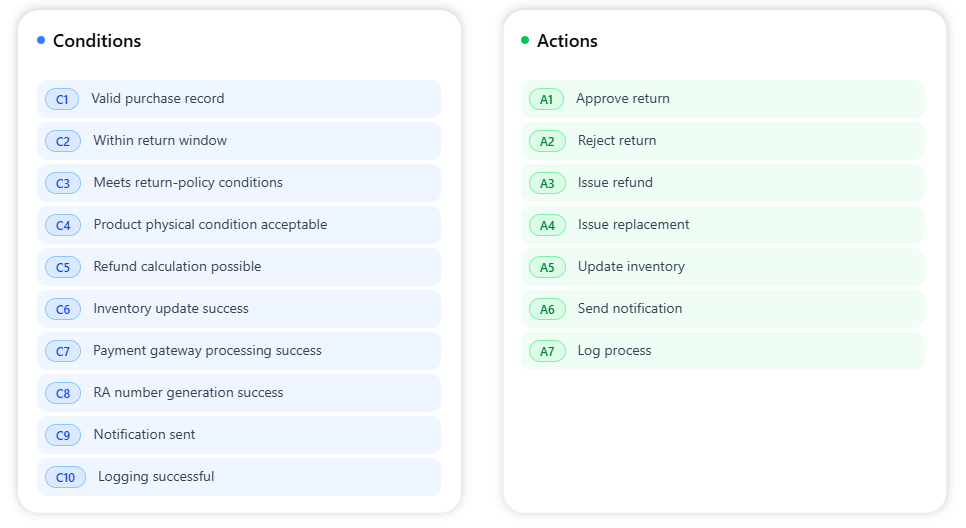966x528 pixels.
Task: Select 'Inventory update success' condition
Action: click(x=171, y=309)
